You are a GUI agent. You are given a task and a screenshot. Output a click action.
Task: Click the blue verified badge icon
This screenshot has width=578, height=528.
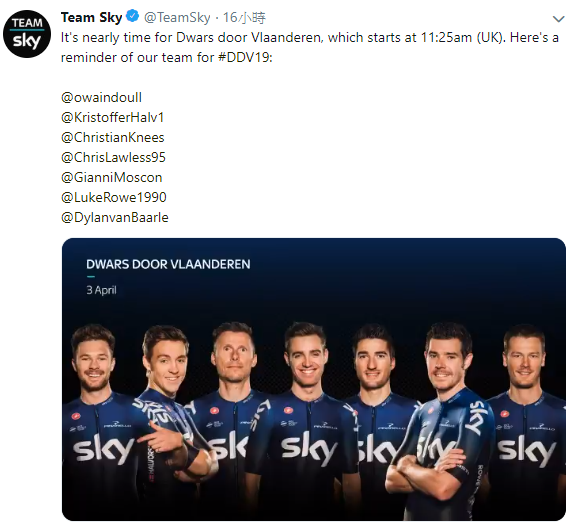pyautogui.click(x=132, y=16)
